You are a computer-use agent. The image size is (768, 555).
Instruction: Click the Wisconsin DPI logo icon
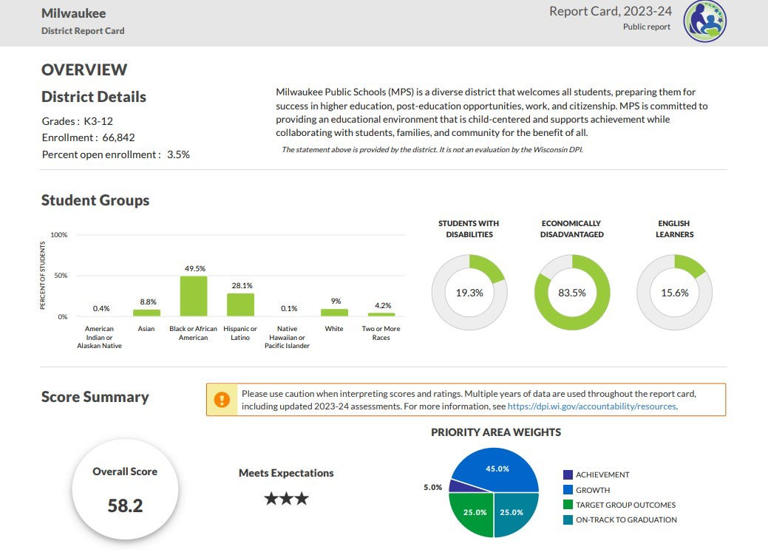(705, 21)
